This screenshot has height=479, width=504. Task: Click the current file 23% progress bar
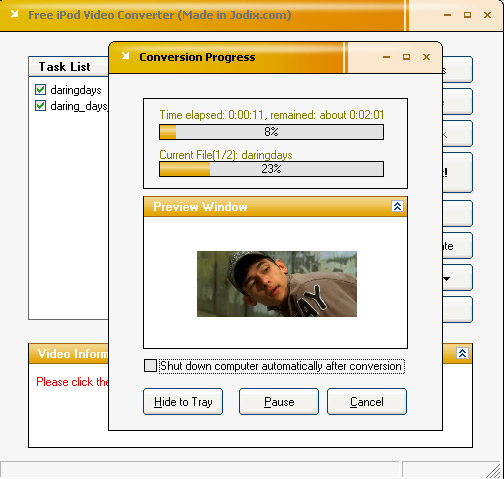click(271, 169)
